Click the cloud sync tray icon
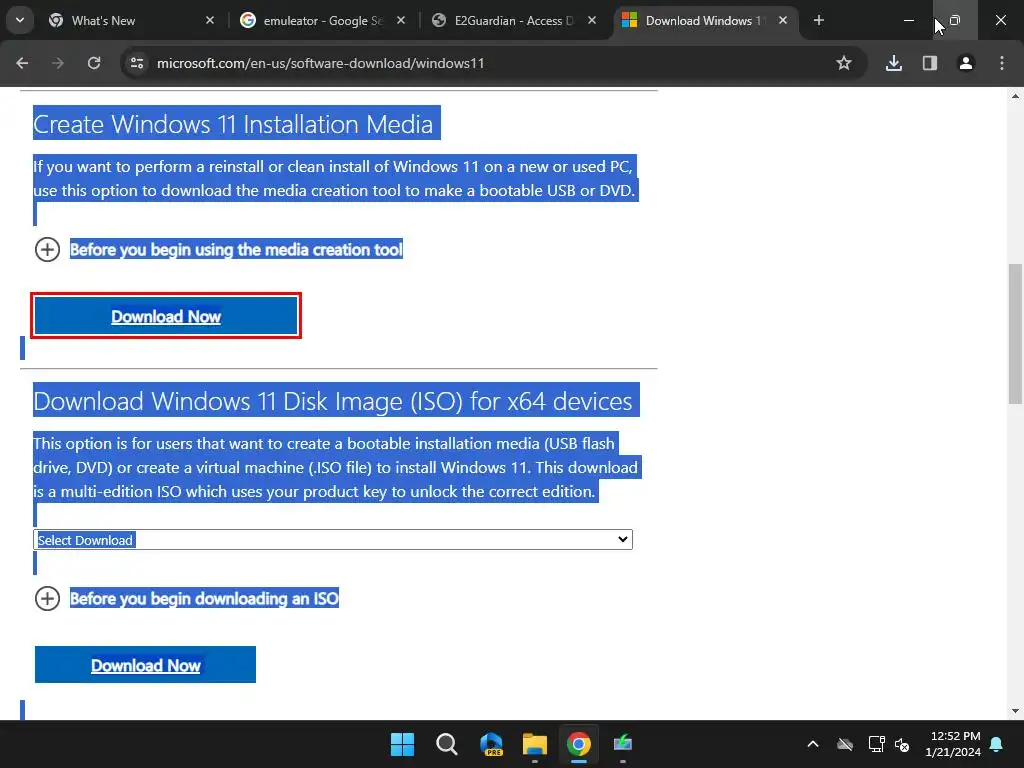 (x=845, y=744)
